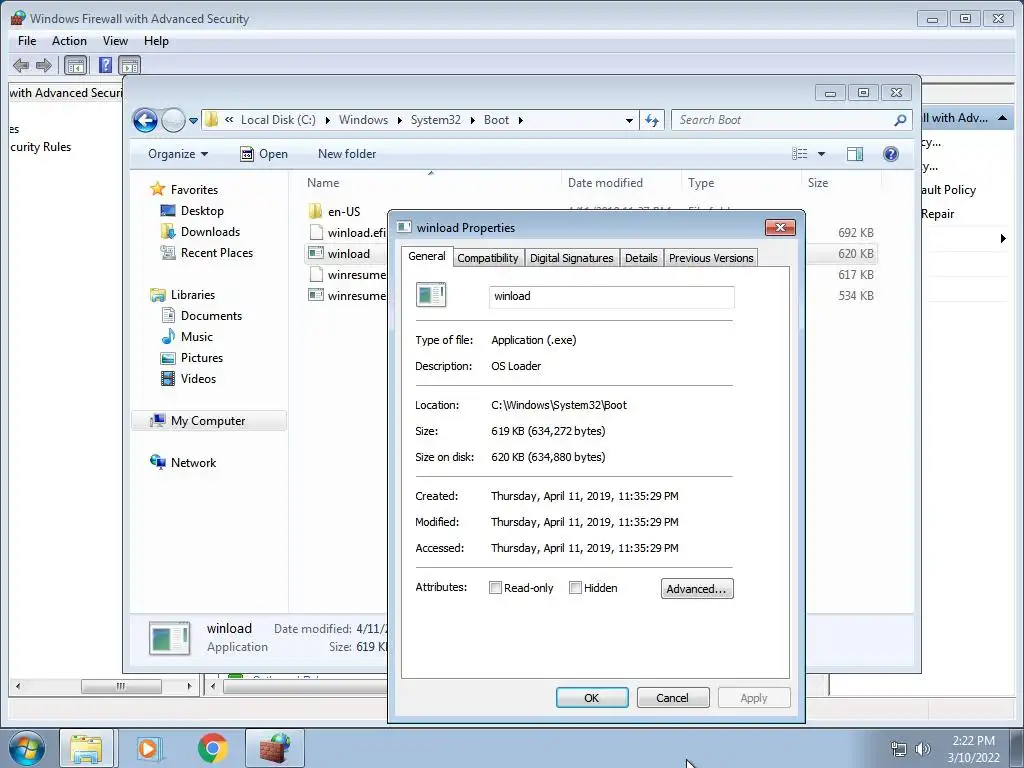Viewport: 1024px width, 768px height.
Task: Open recent pages dropdown next to forward button
Action: 193,121
